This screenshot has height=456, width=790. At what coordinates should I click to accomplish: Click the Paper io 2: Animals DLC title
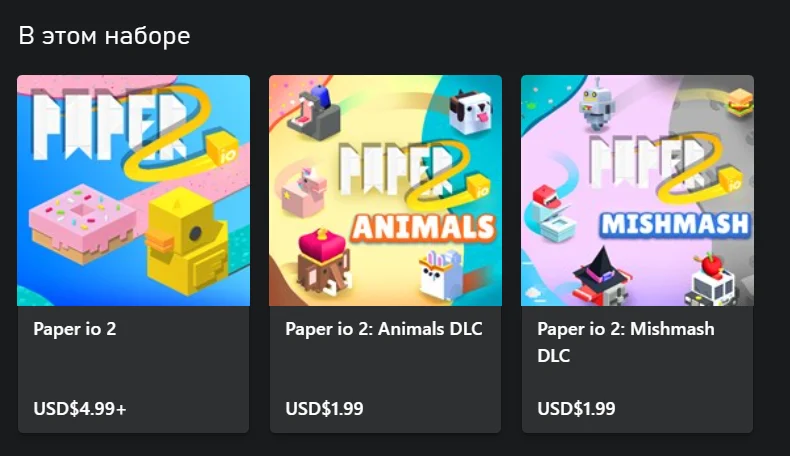[384, 329]
